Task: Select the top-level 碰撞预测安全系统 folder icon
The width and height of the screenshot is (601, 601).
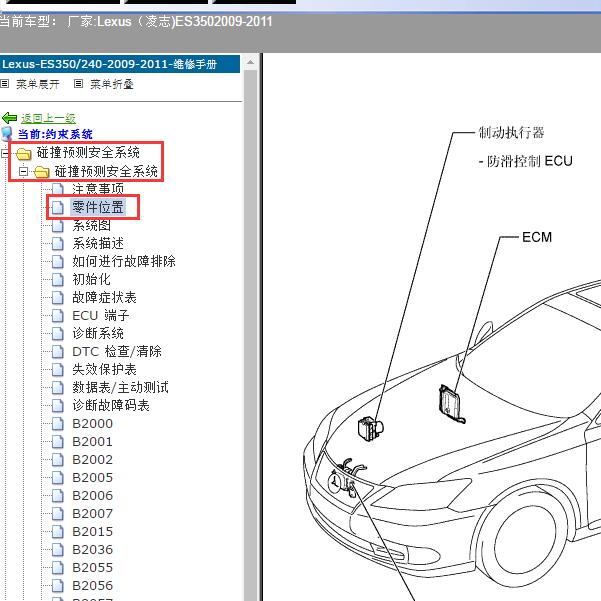Action: 23,154
